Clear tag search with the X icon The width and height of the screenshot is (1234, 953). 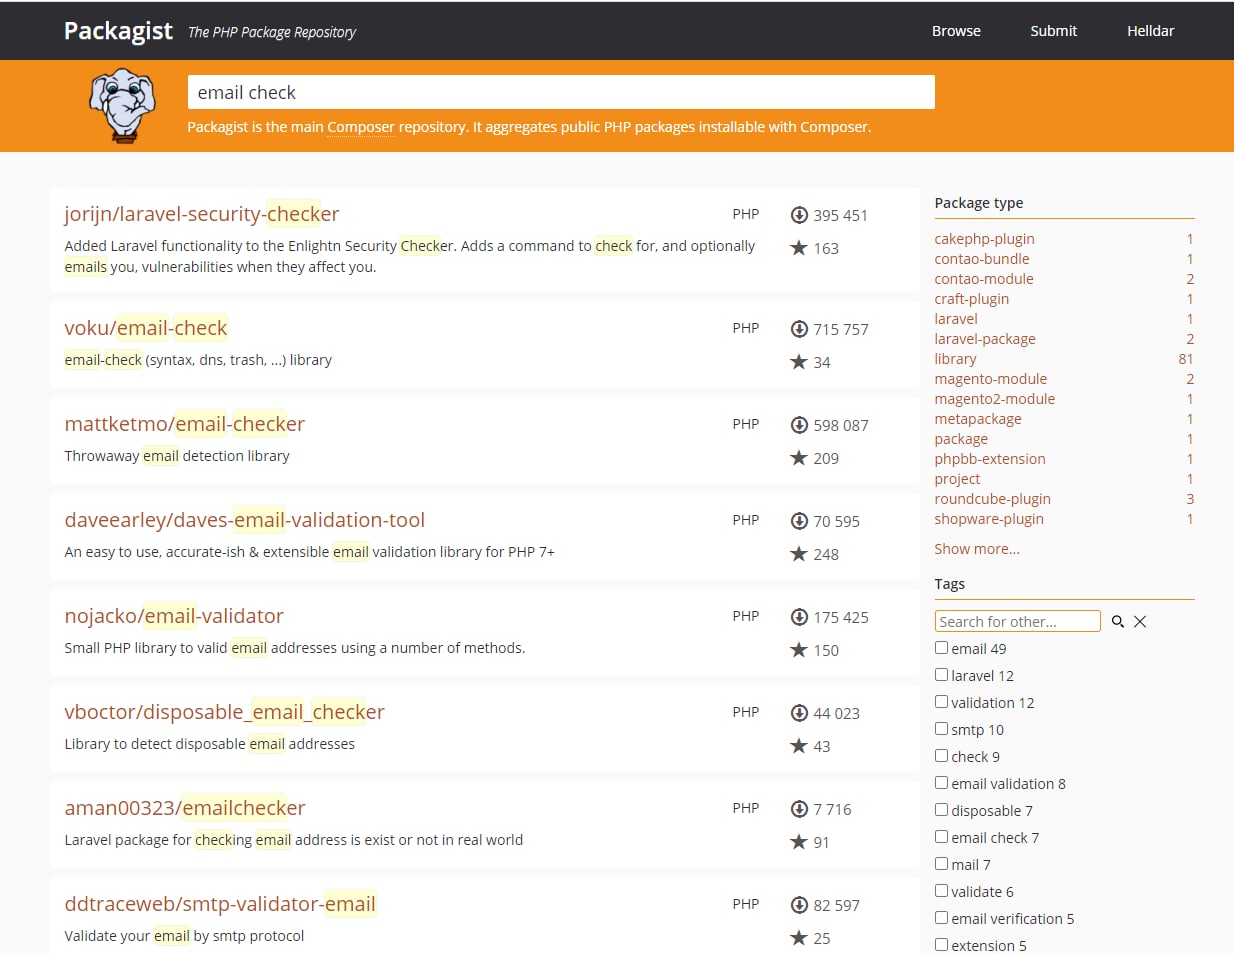click(x=1140, y=622)
